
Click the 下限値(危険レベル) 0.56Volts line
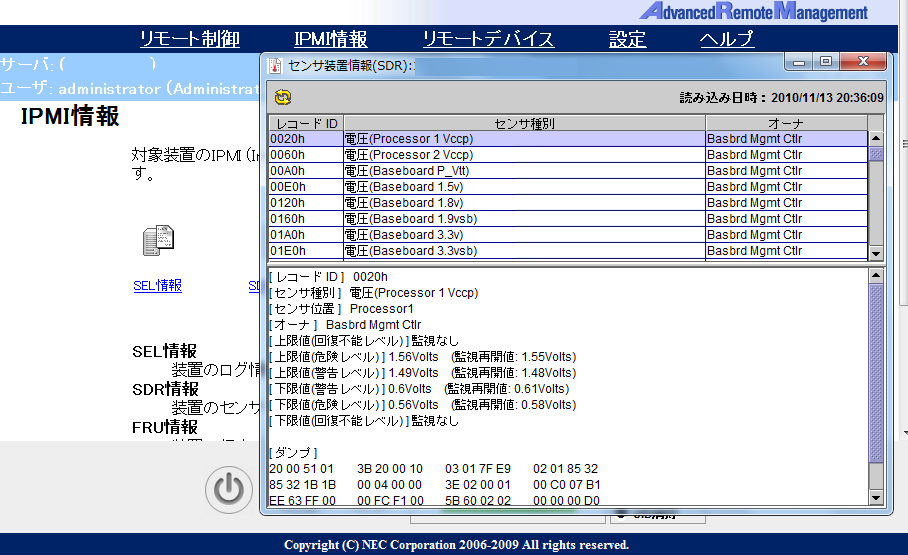pos(423,405)
